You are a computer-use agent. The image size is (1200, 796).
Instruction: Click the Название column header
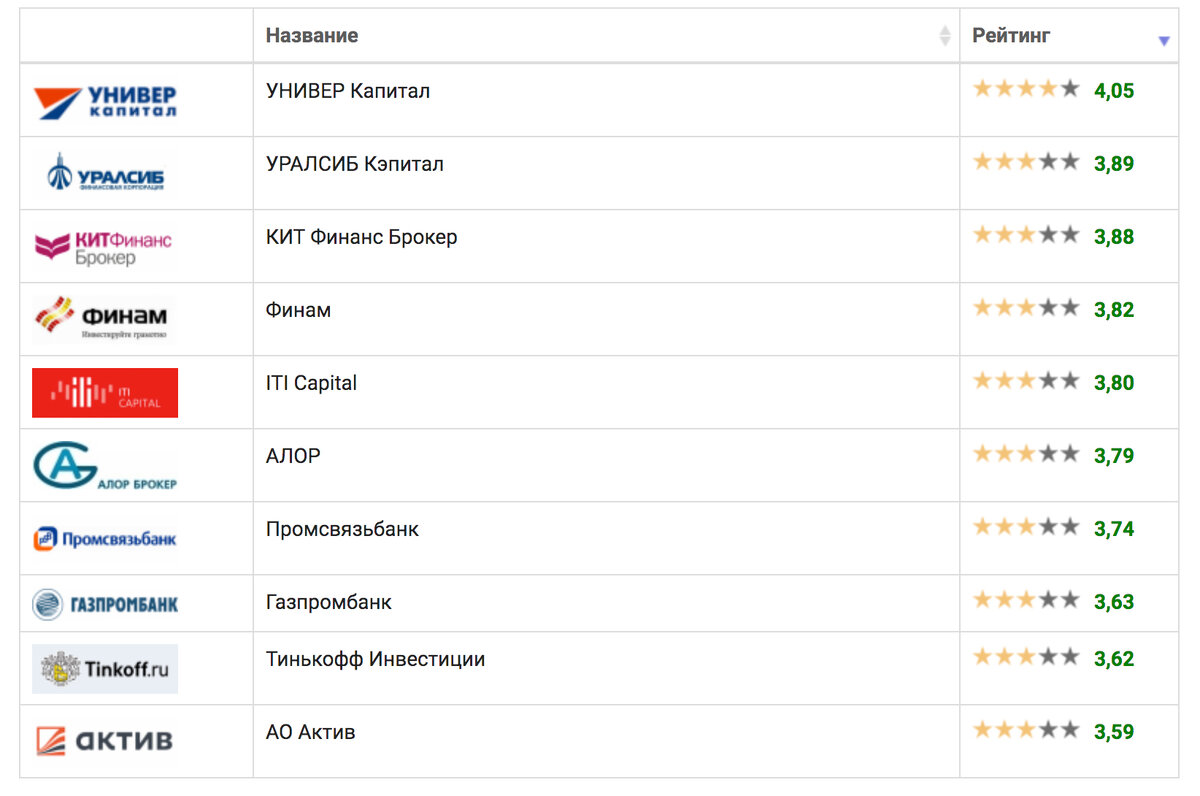pos(312,36)
